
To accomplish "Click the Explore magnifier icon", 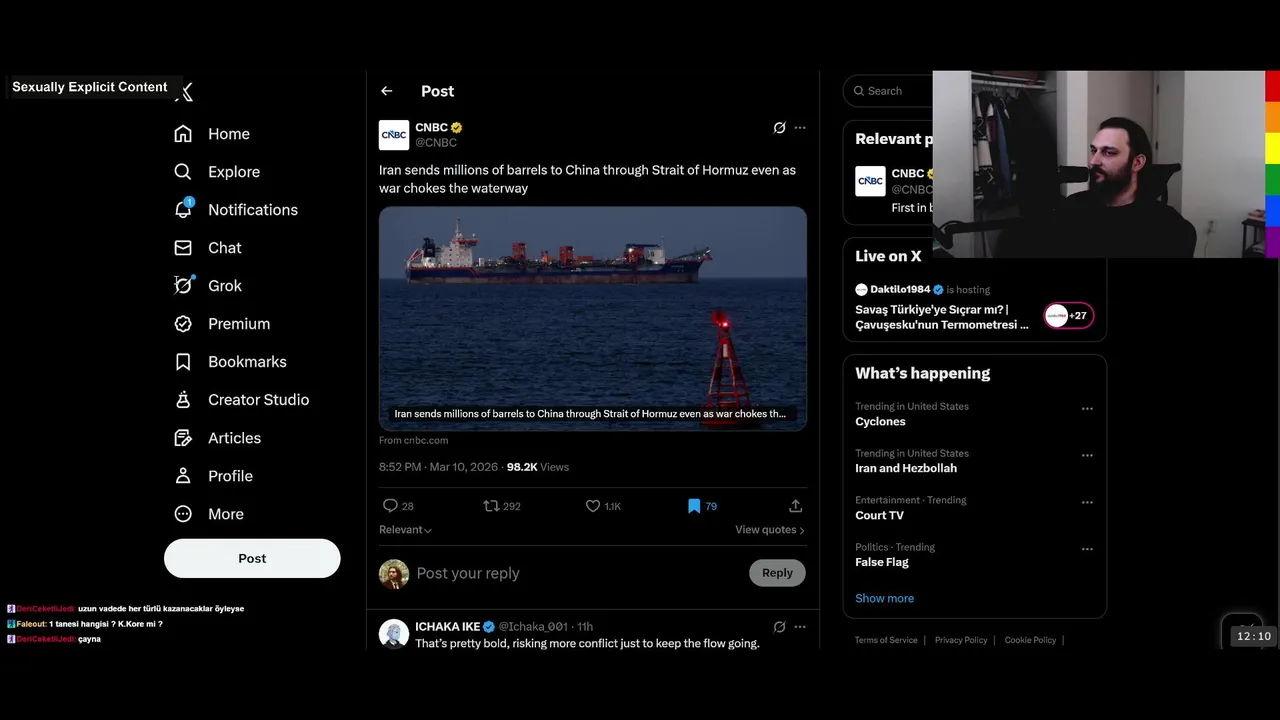I will [183, 172].
